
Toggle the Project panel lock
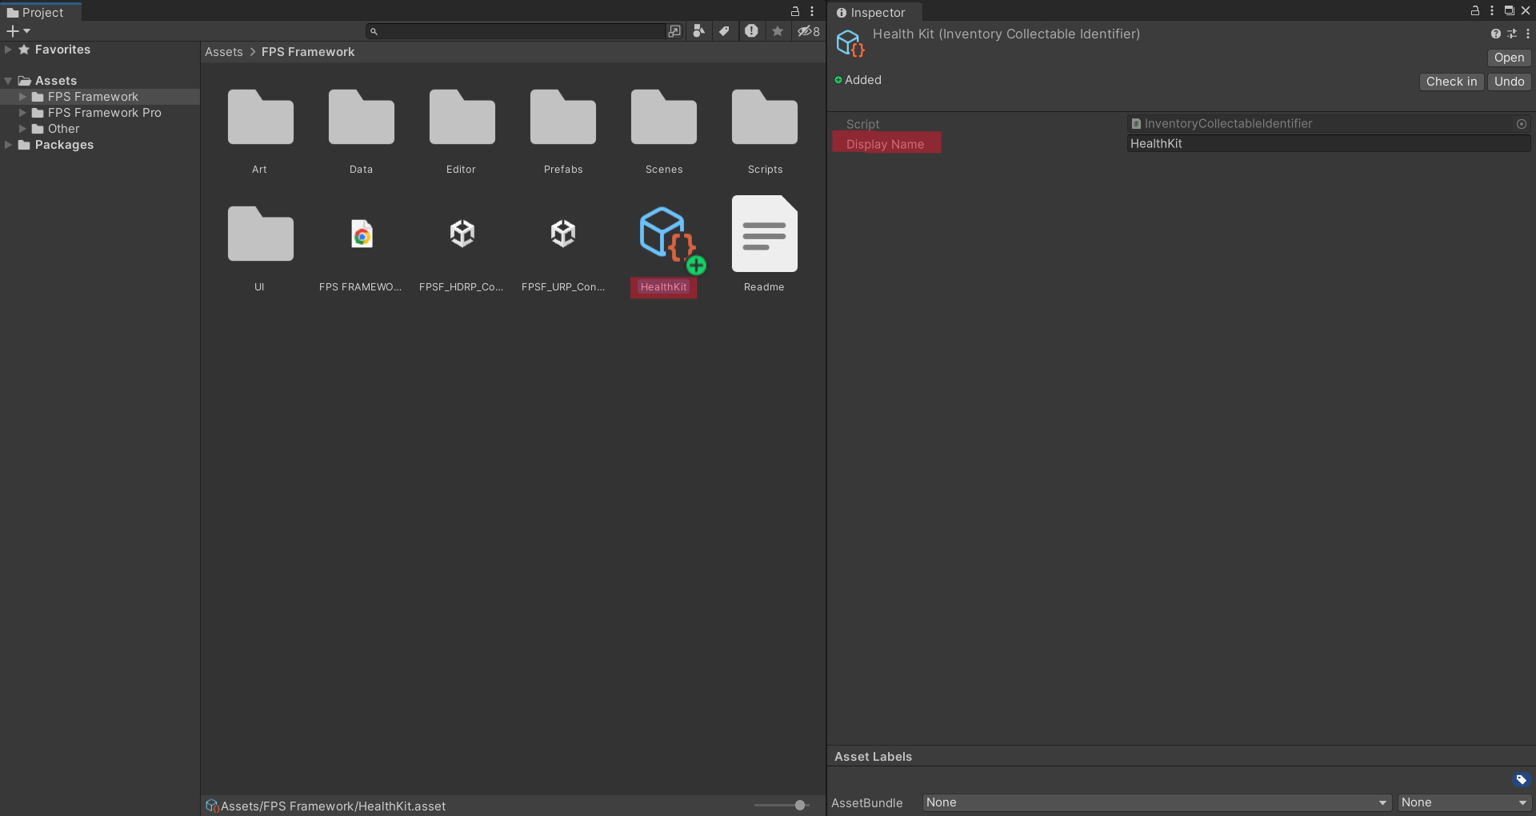[795, 11]
